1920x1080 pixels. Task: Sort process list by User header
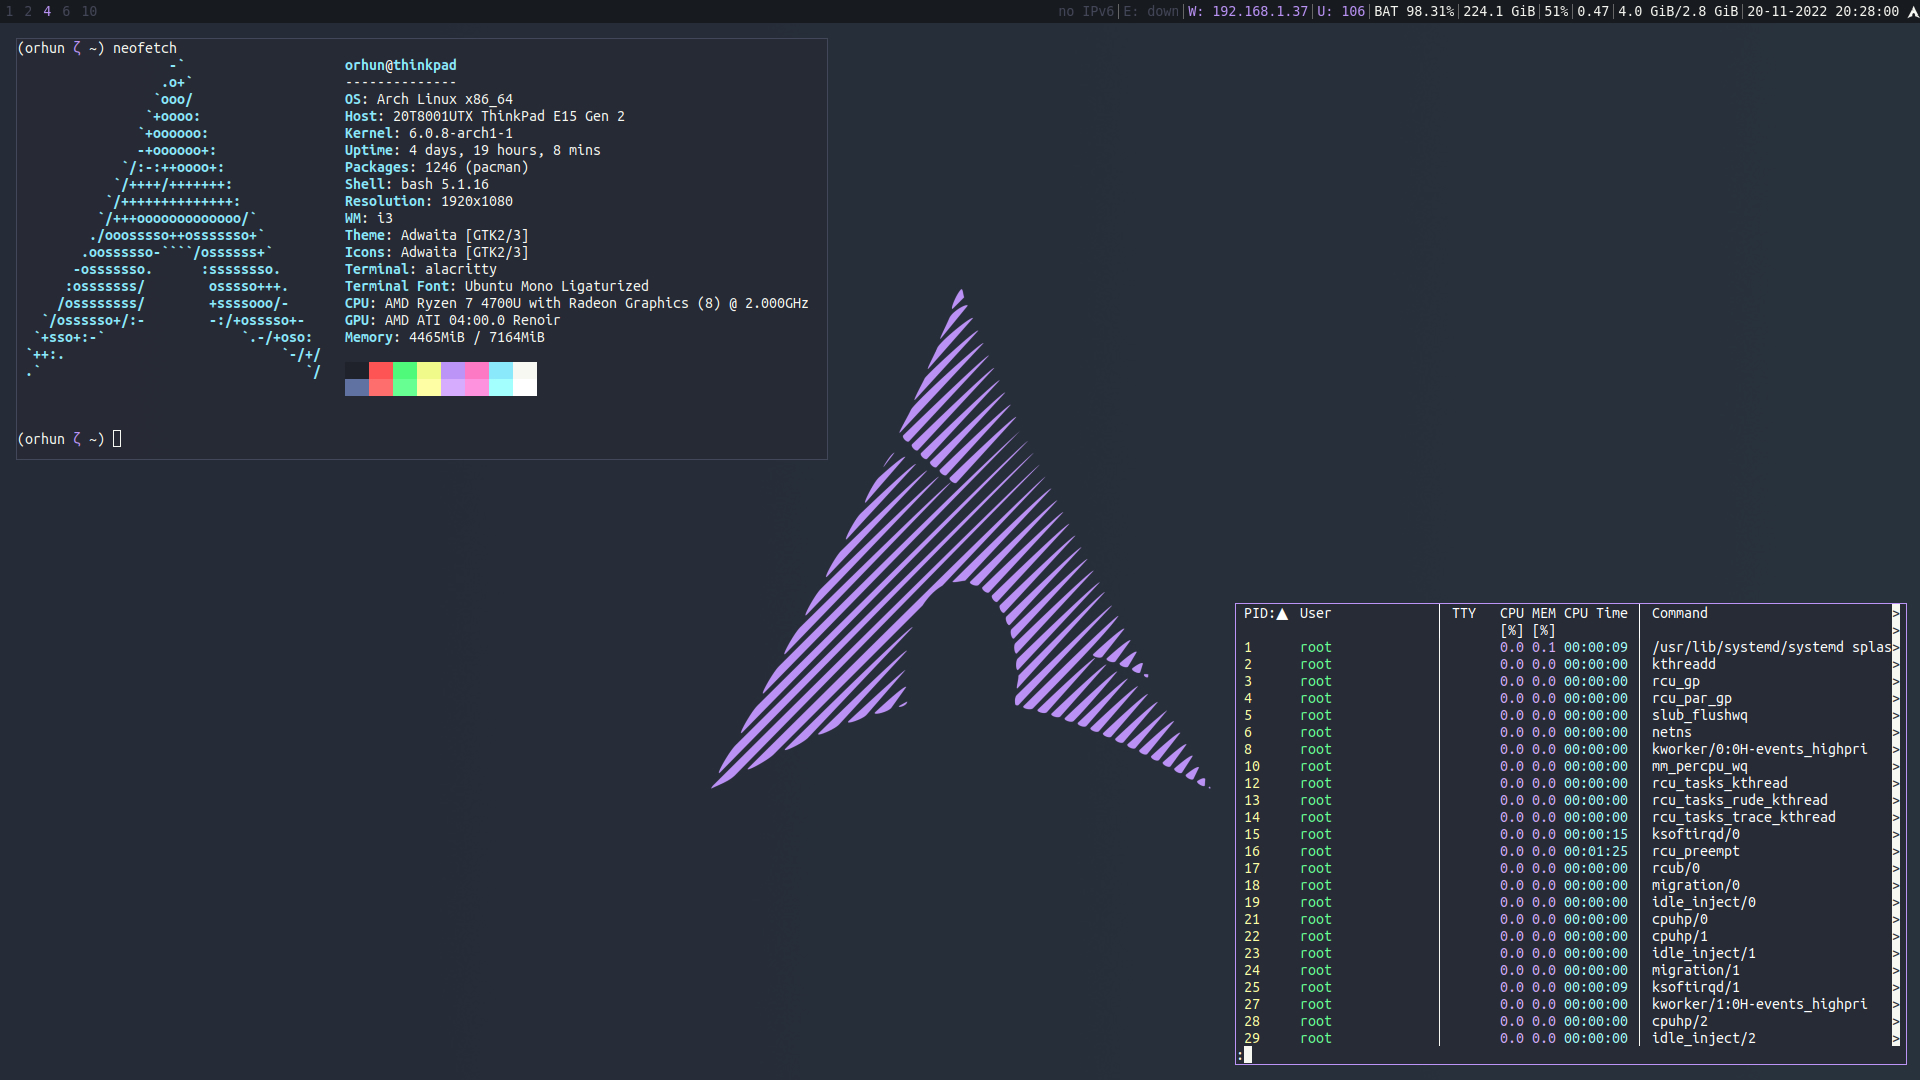pos(1315,614)
